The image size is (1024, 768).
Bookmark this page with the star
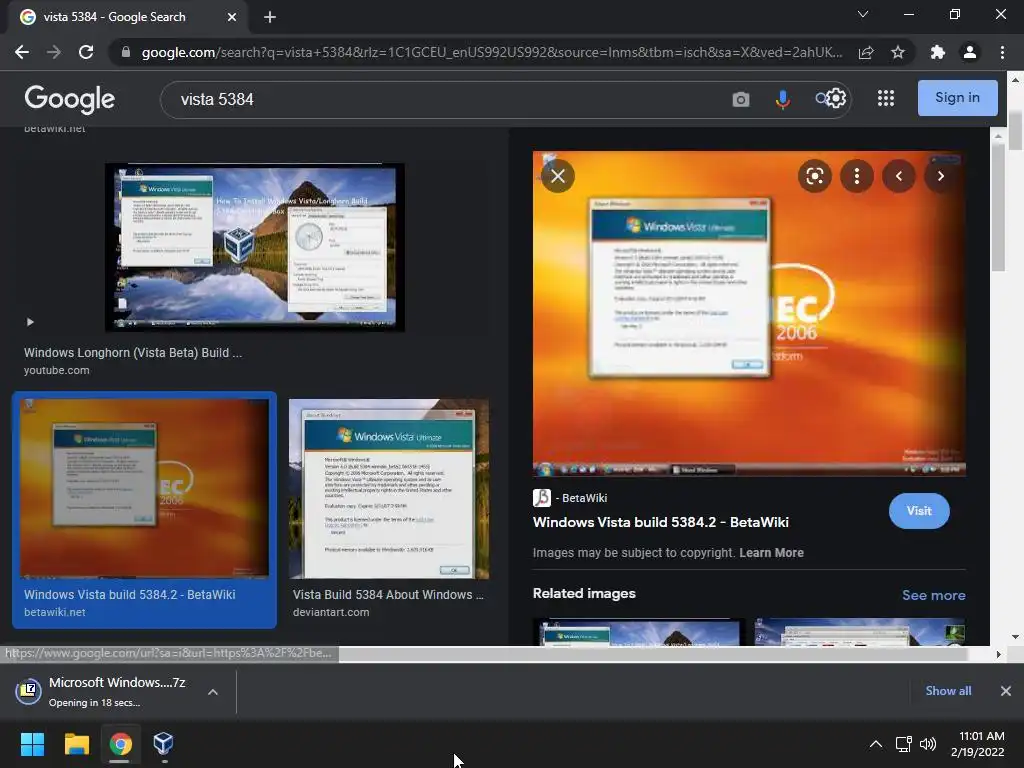tap(898, 52)
